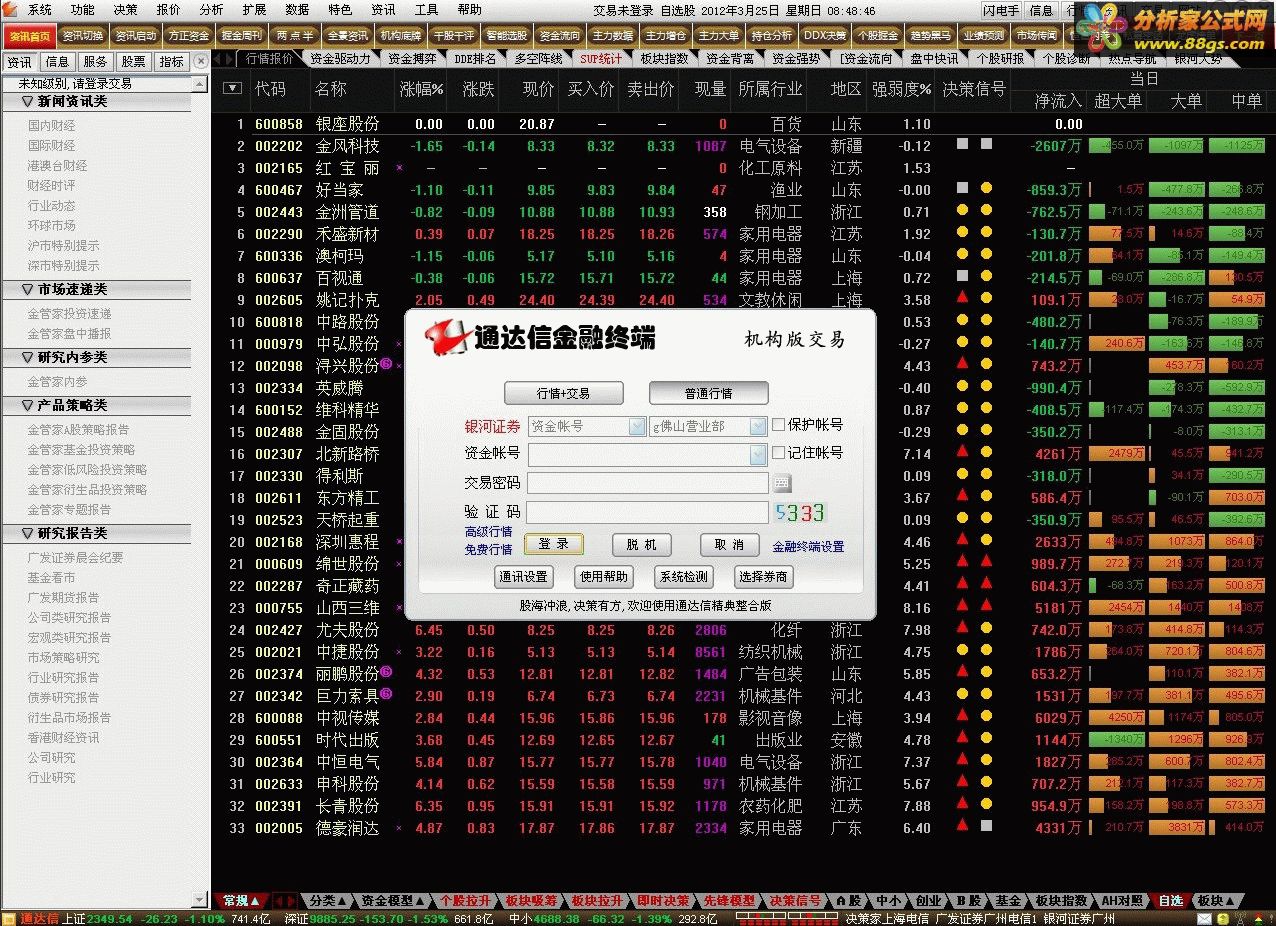Click the 闪电手 button at top right
The width and height of the screenshot is (1276, 926).
coord(1001,11)
